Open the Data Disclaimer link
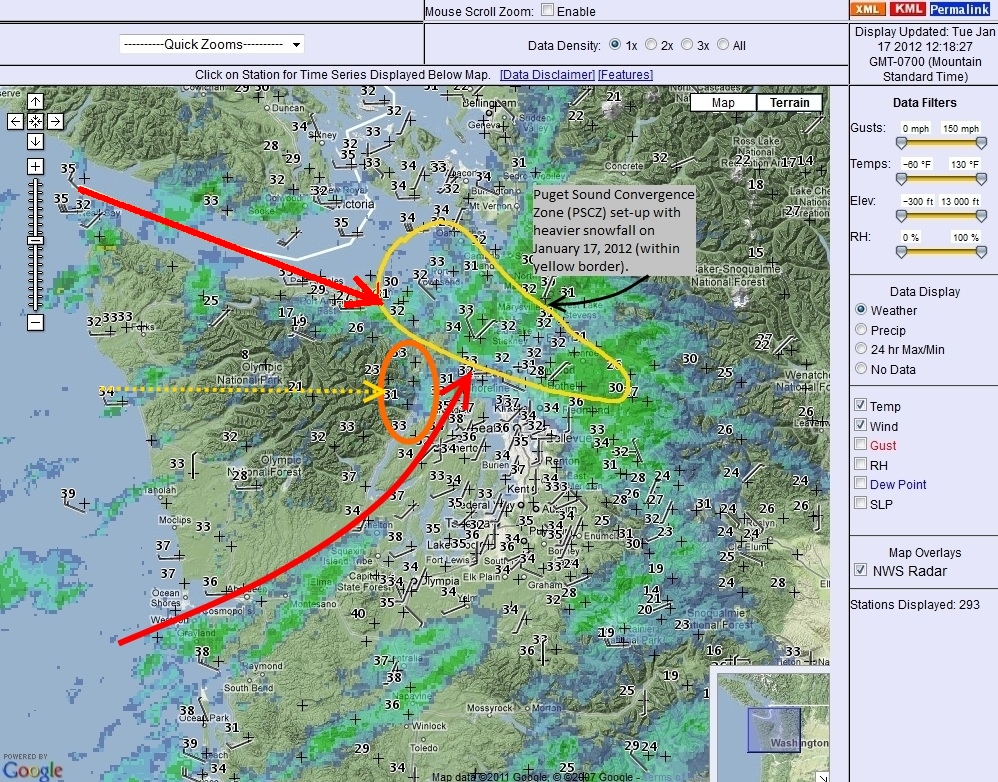Screen dimensions: 998x782 click(x=547, y=74)
